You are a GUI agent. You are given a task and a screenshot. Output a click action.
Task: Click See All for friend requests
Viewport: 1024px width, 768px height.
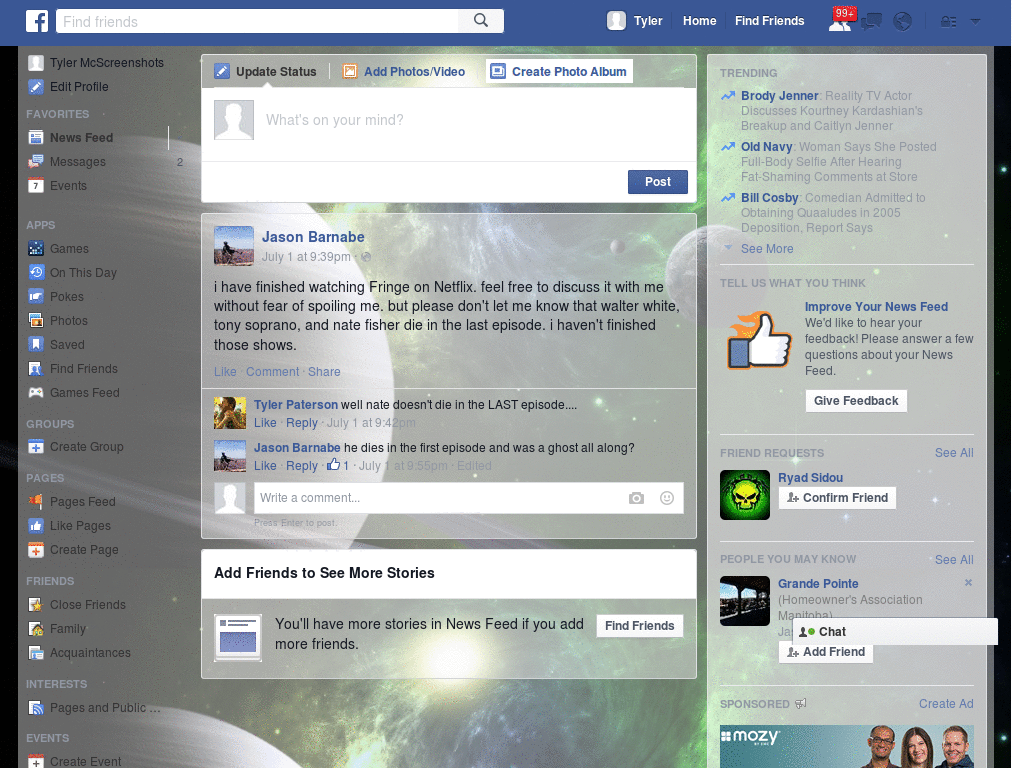[953, 453]
